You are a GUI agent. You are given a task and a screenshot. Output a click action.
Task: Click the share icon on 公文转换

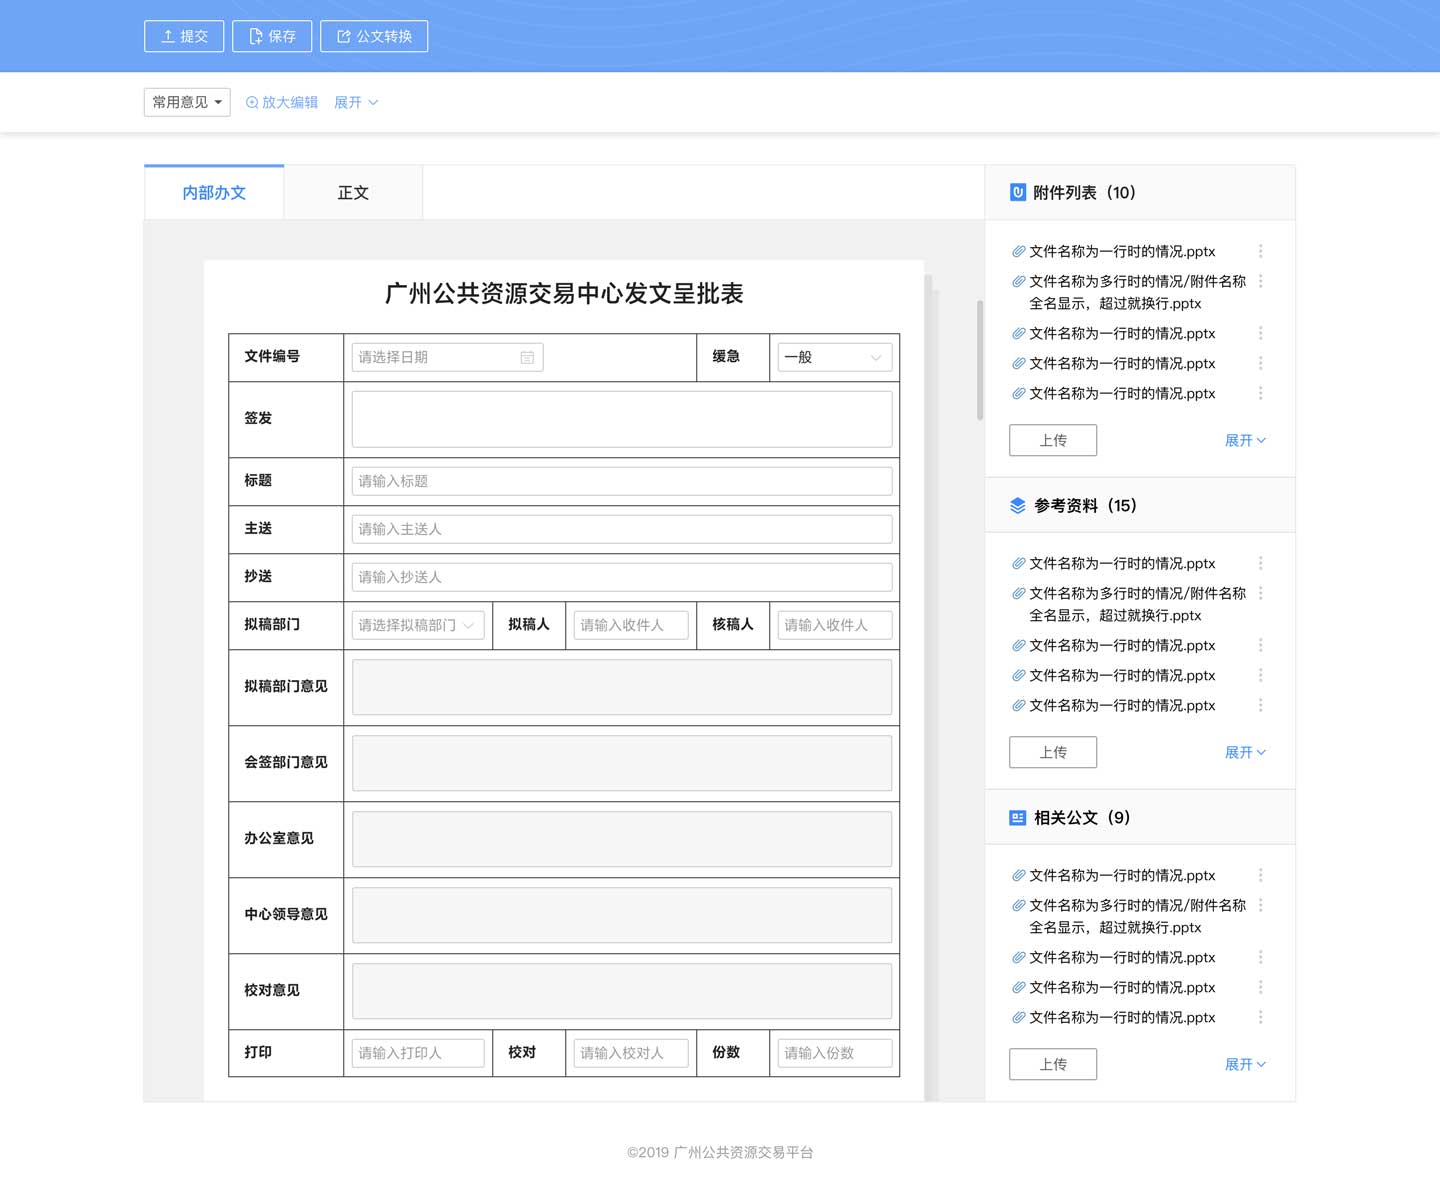(342, 36)
